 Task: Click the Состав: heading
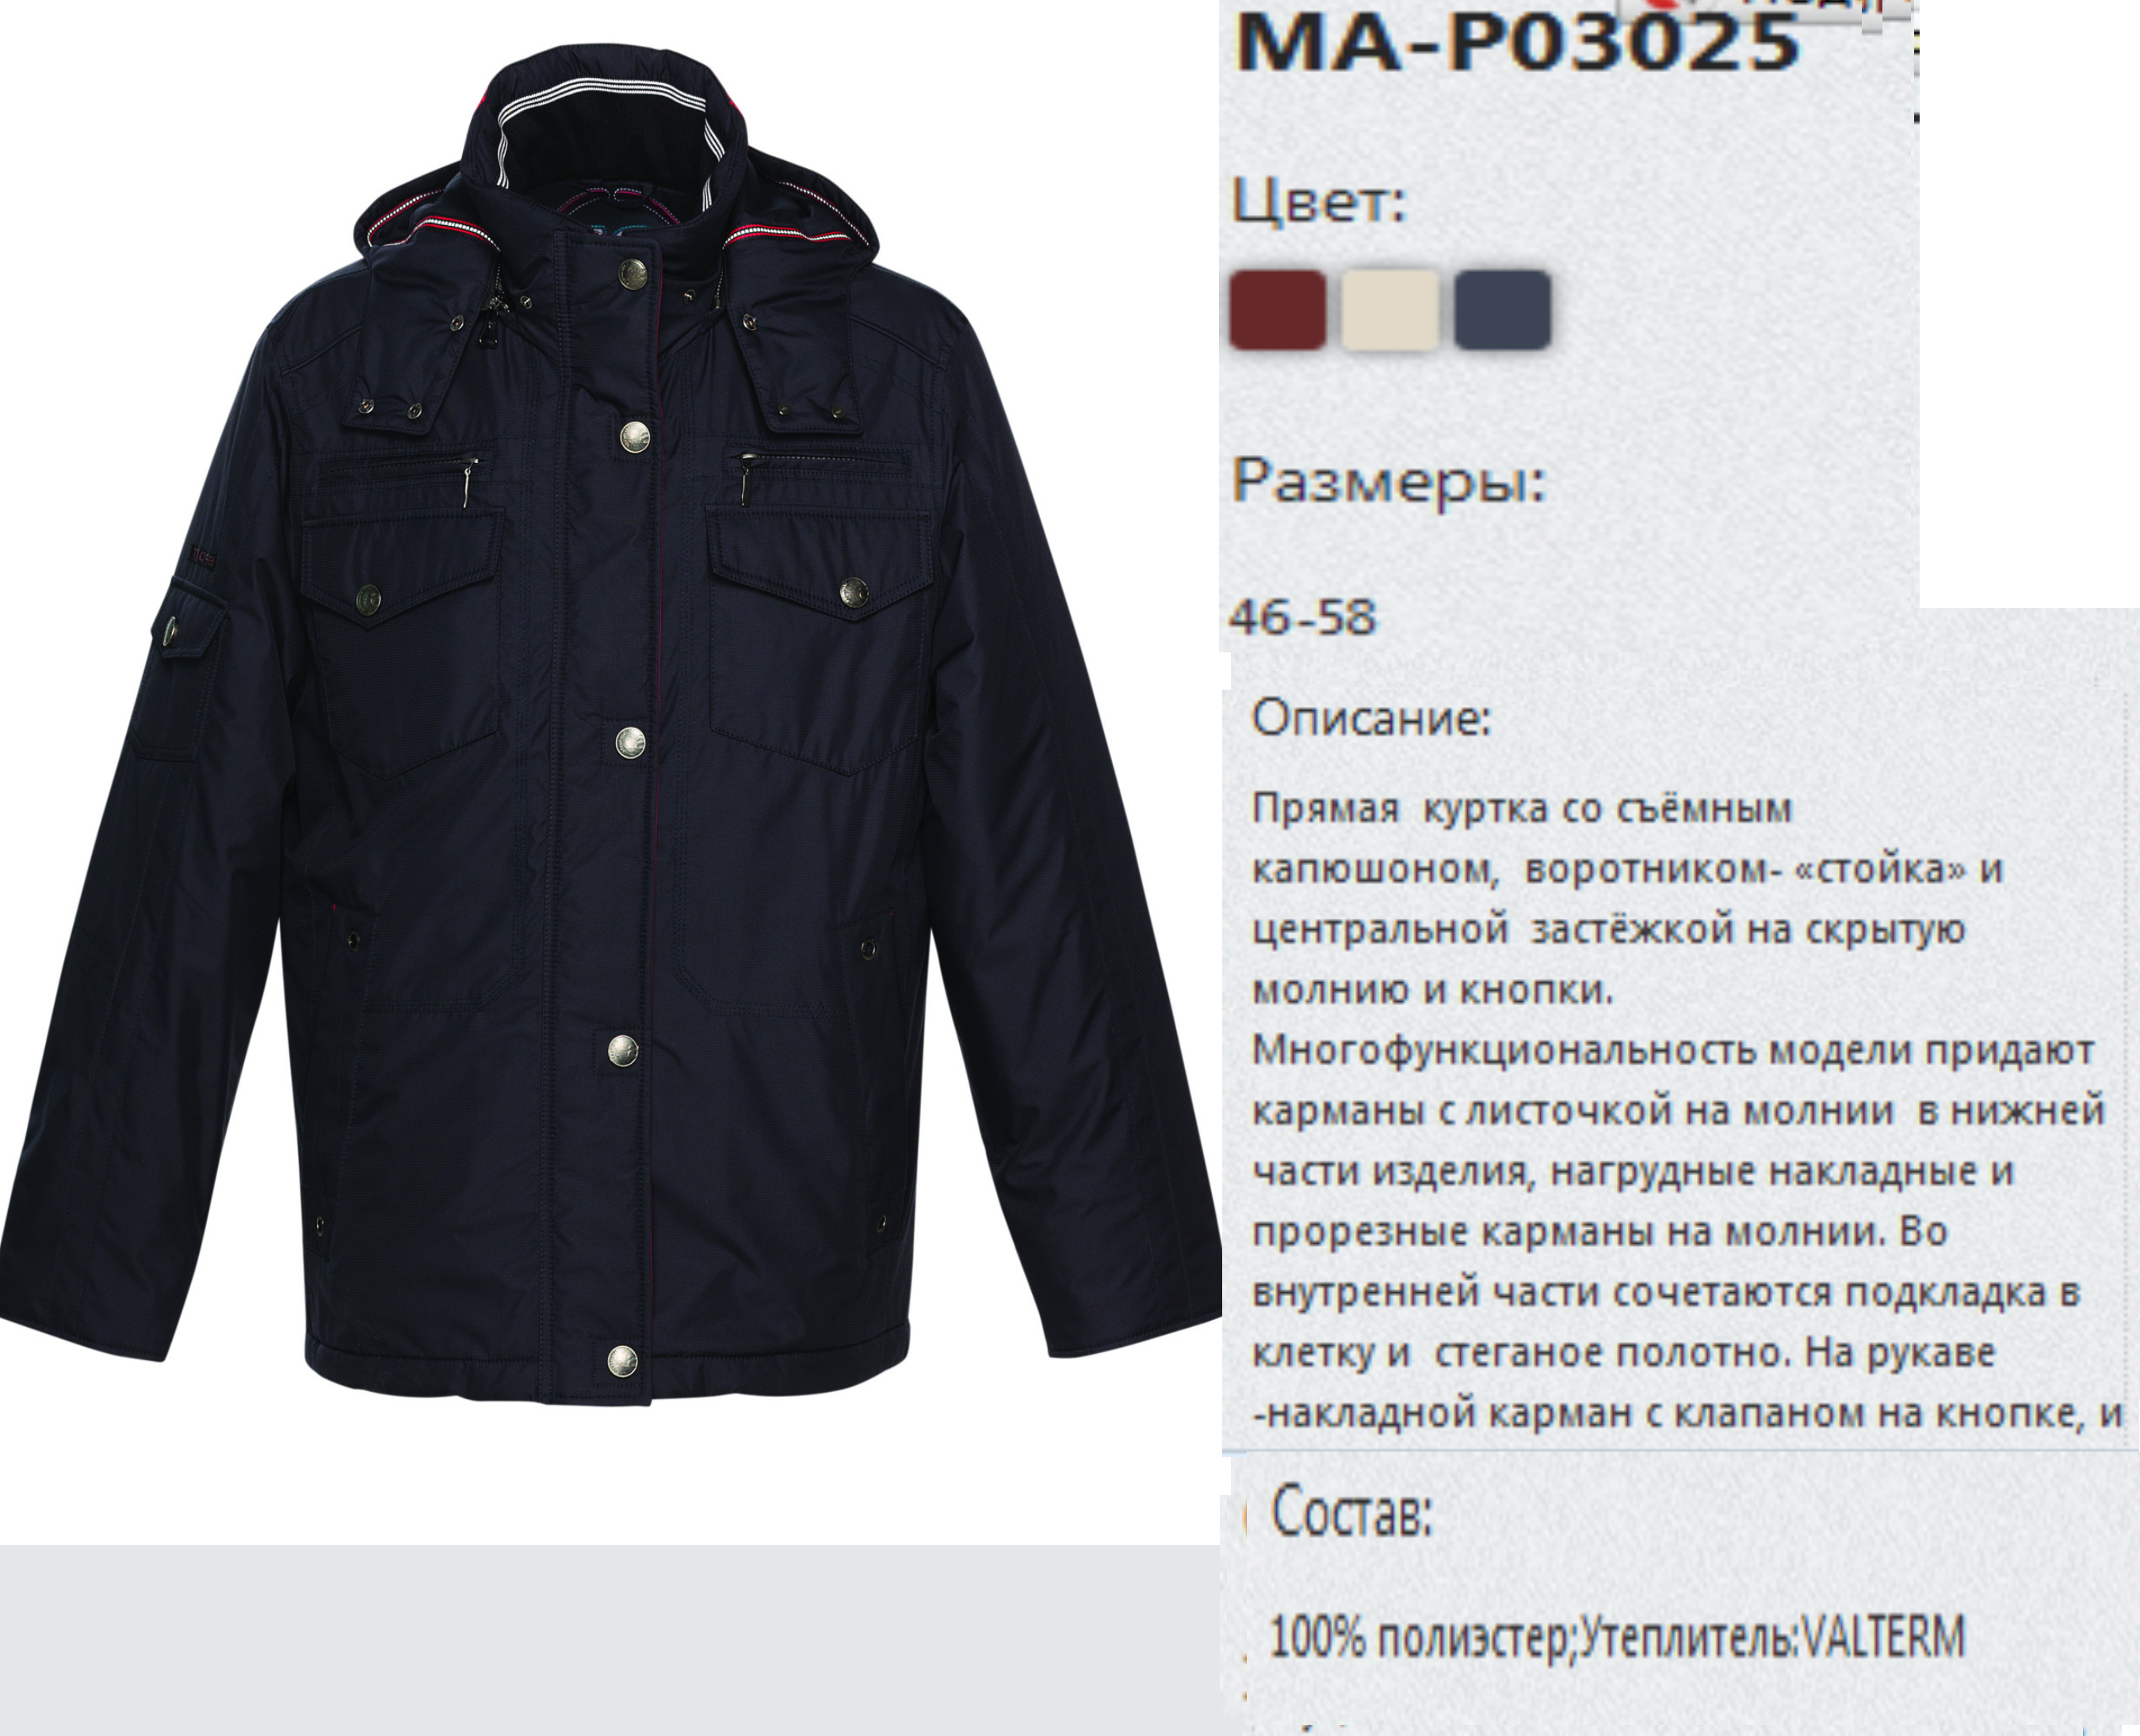[x=1352, y=1511]
